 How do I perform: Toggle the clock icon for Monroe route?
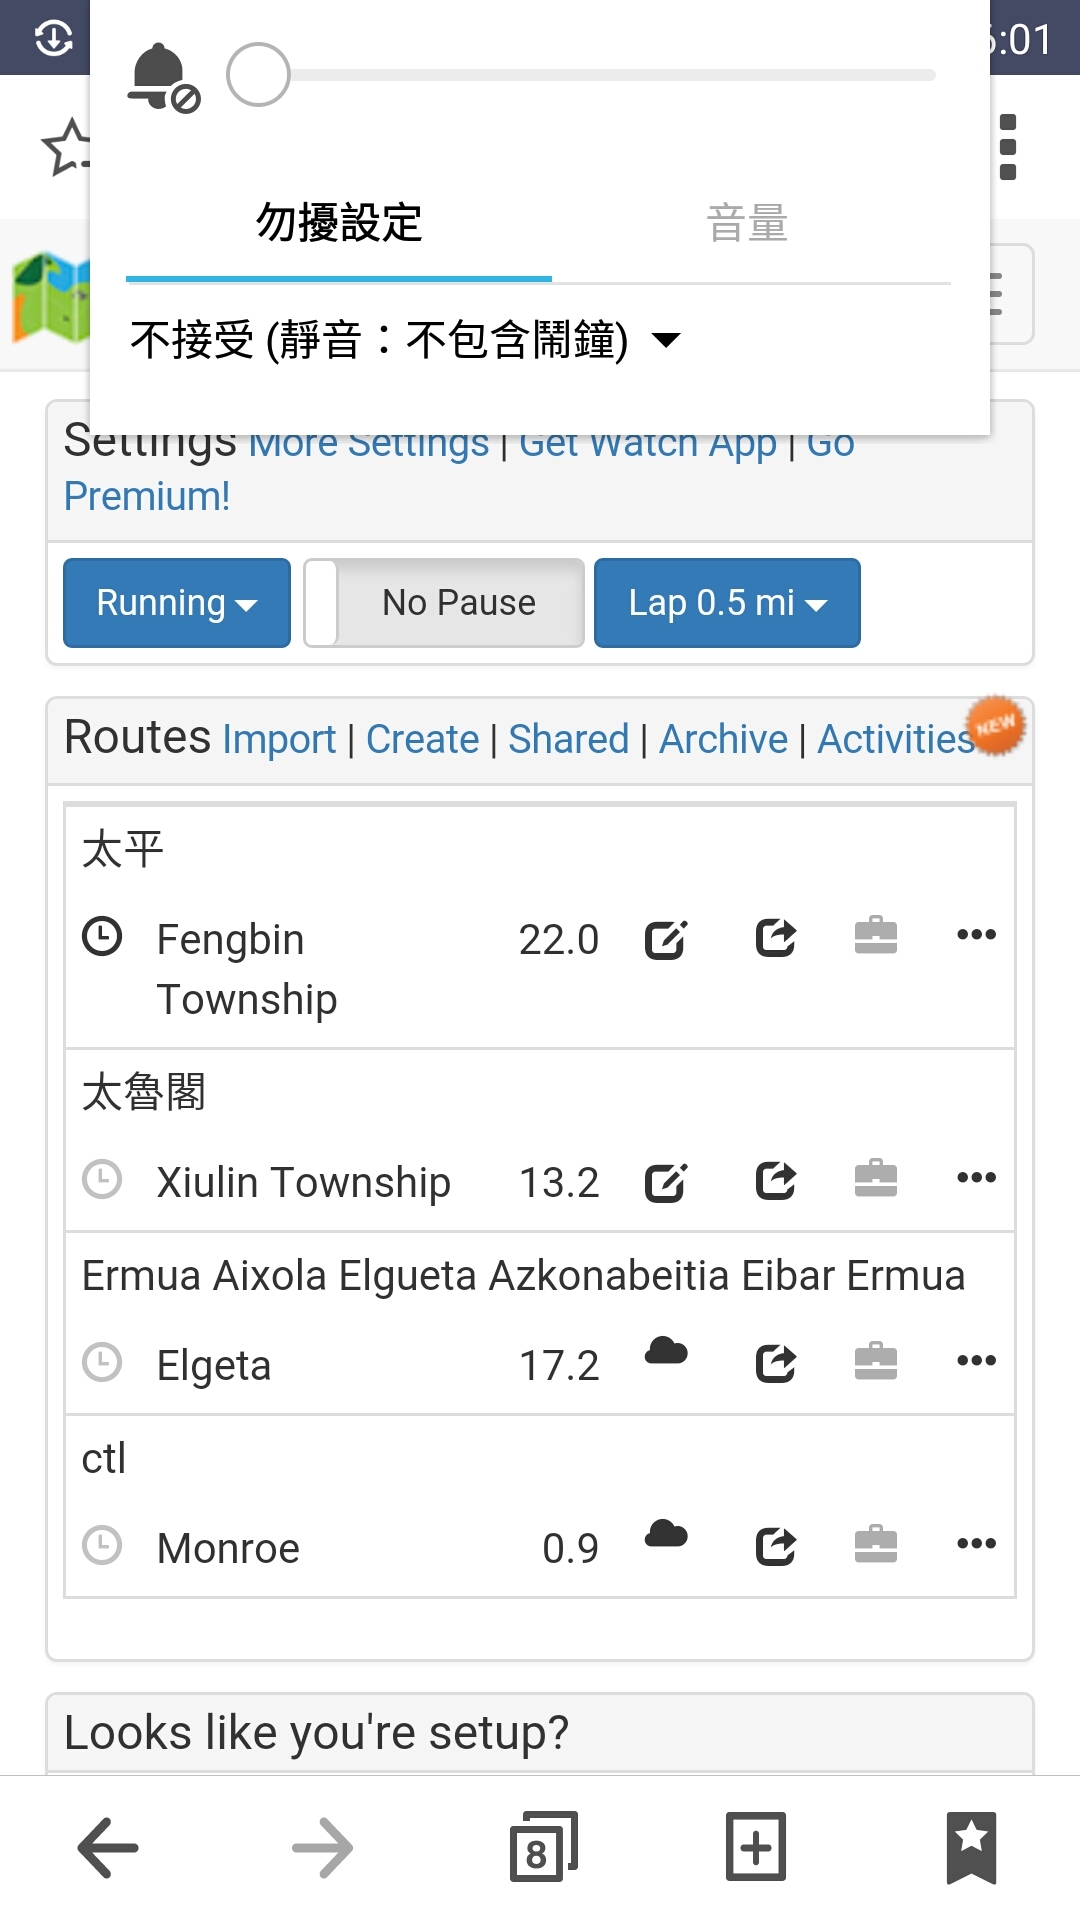click(x=102, y=1545)
